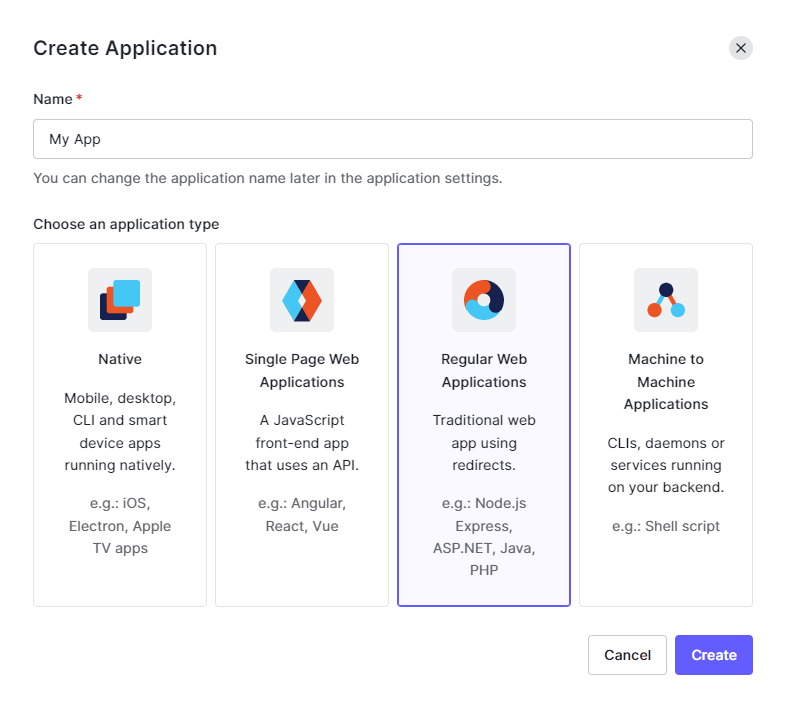Choose the Single Page Web Applications title
787x705 pixels.
tap(302, 370)
